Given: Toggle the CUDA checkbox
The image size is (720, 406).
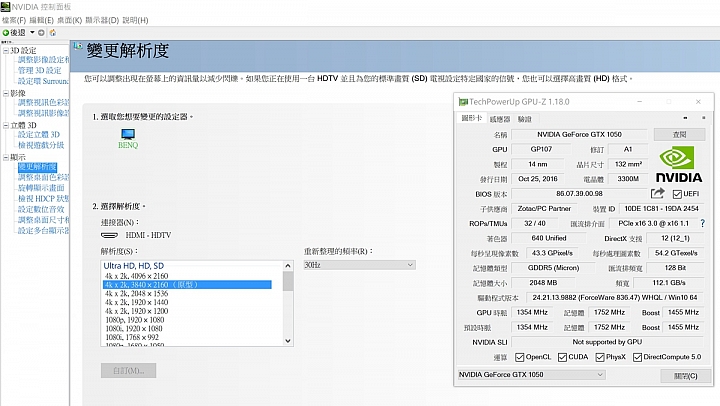Looking at the screenshot, I should pos(562,357).
